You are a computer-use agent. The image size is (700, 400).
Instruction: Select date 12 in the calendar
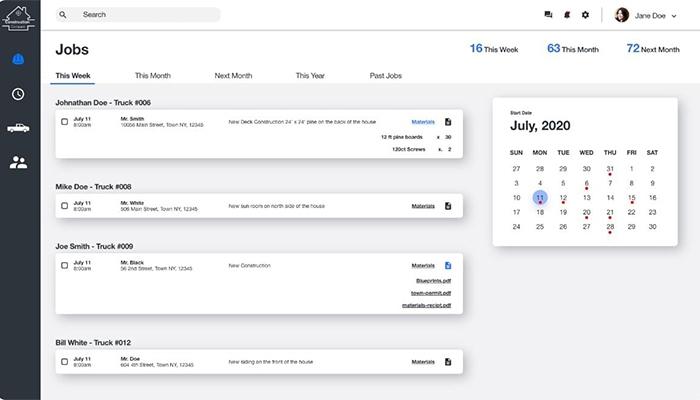point(563,198)
